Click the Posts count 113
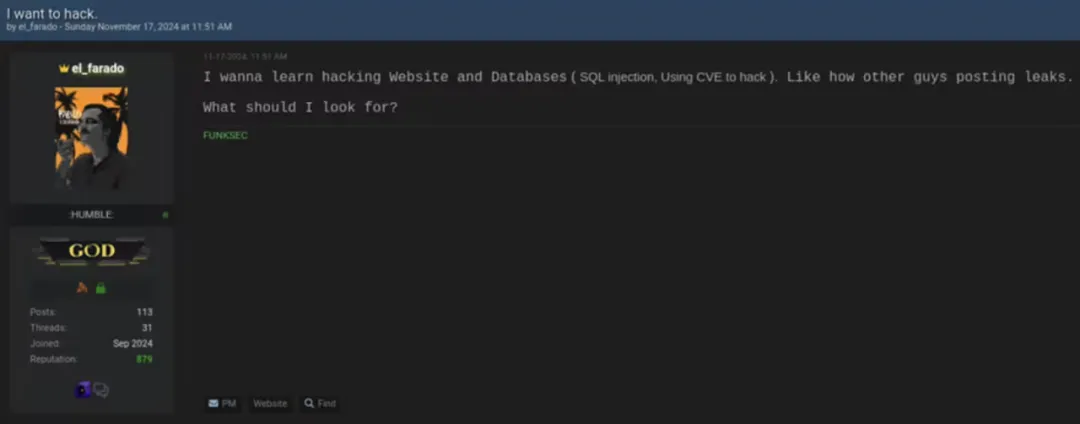The width and height of the screenshot is (1080, 424). tap(145, 312)
